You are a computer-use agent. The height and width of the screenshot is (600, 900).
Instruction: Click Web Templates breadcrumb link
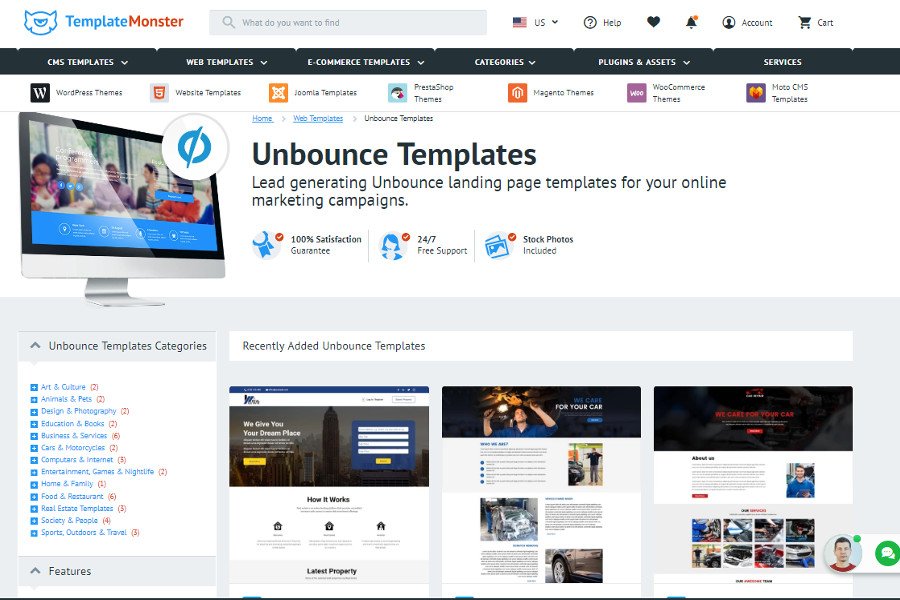tap(318, 118)
